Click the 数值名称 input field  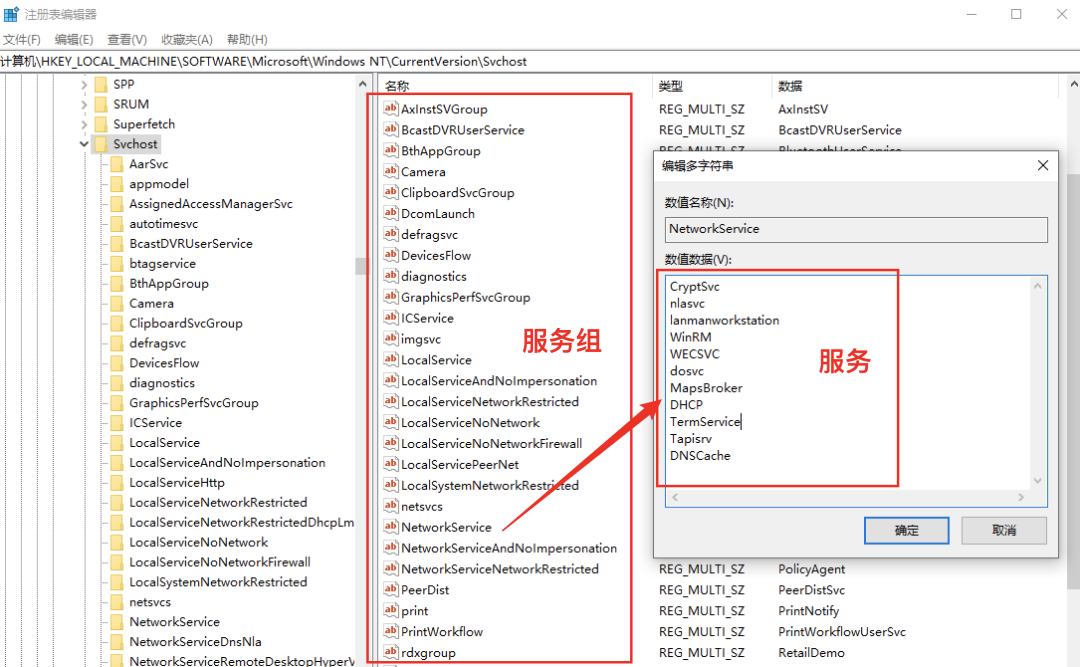click(856, 229)
